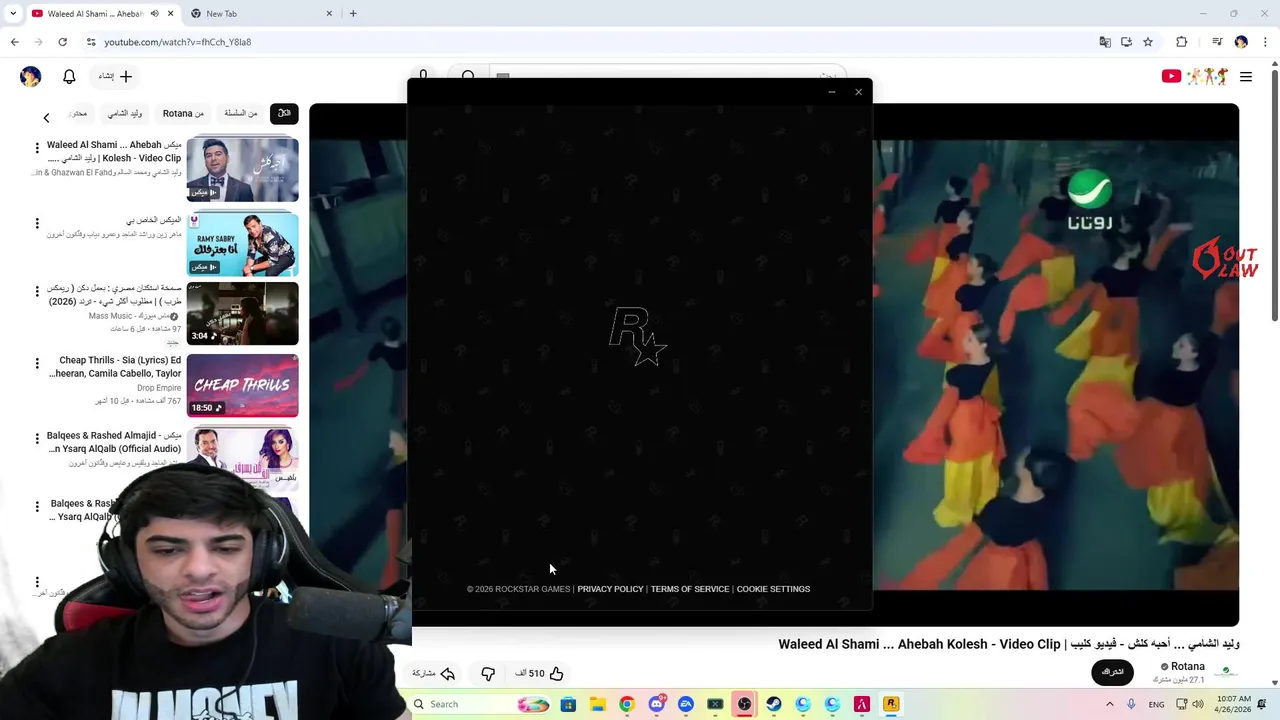Open Rotana channel name link

click(x=1188, y=667)
